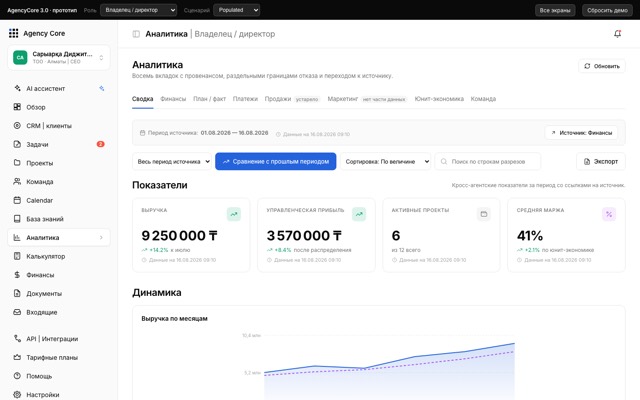The image size is (640, 400).
Task: Open Документы in the sidebar
Action: pos(59,293)
